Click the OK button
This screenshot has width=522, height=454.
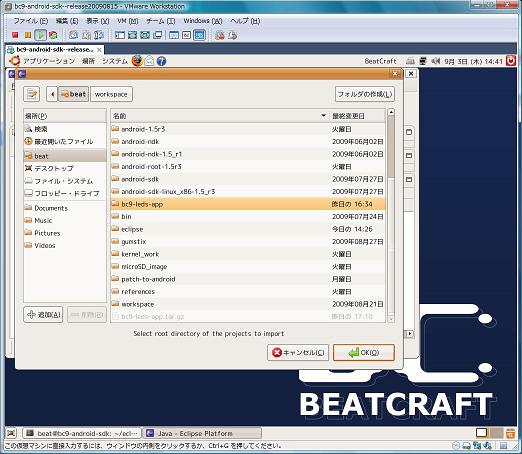click(364, 352)
